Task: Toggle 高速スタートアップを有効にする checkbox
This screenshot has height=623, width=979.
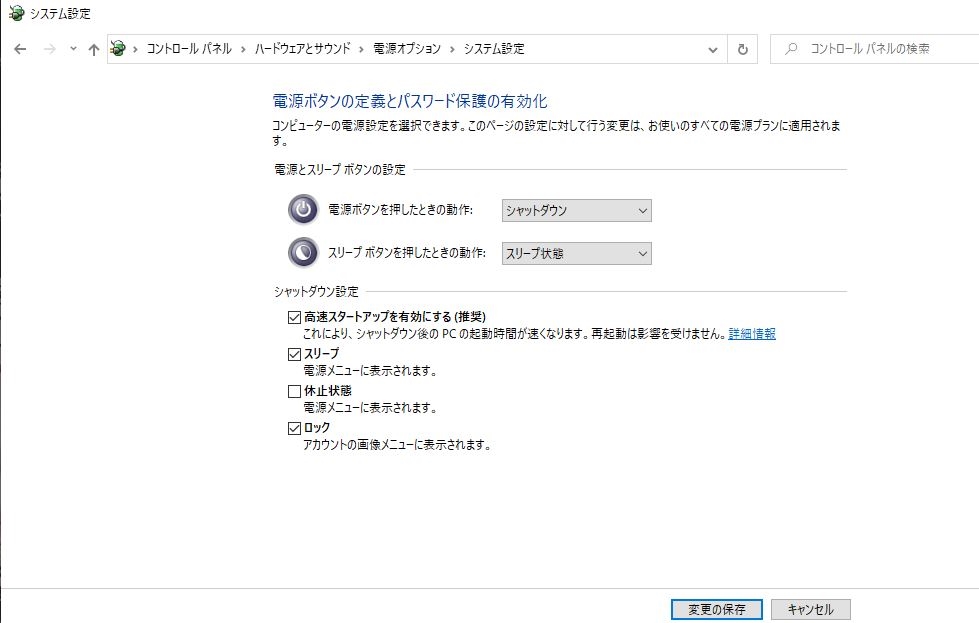Action: 294,317
